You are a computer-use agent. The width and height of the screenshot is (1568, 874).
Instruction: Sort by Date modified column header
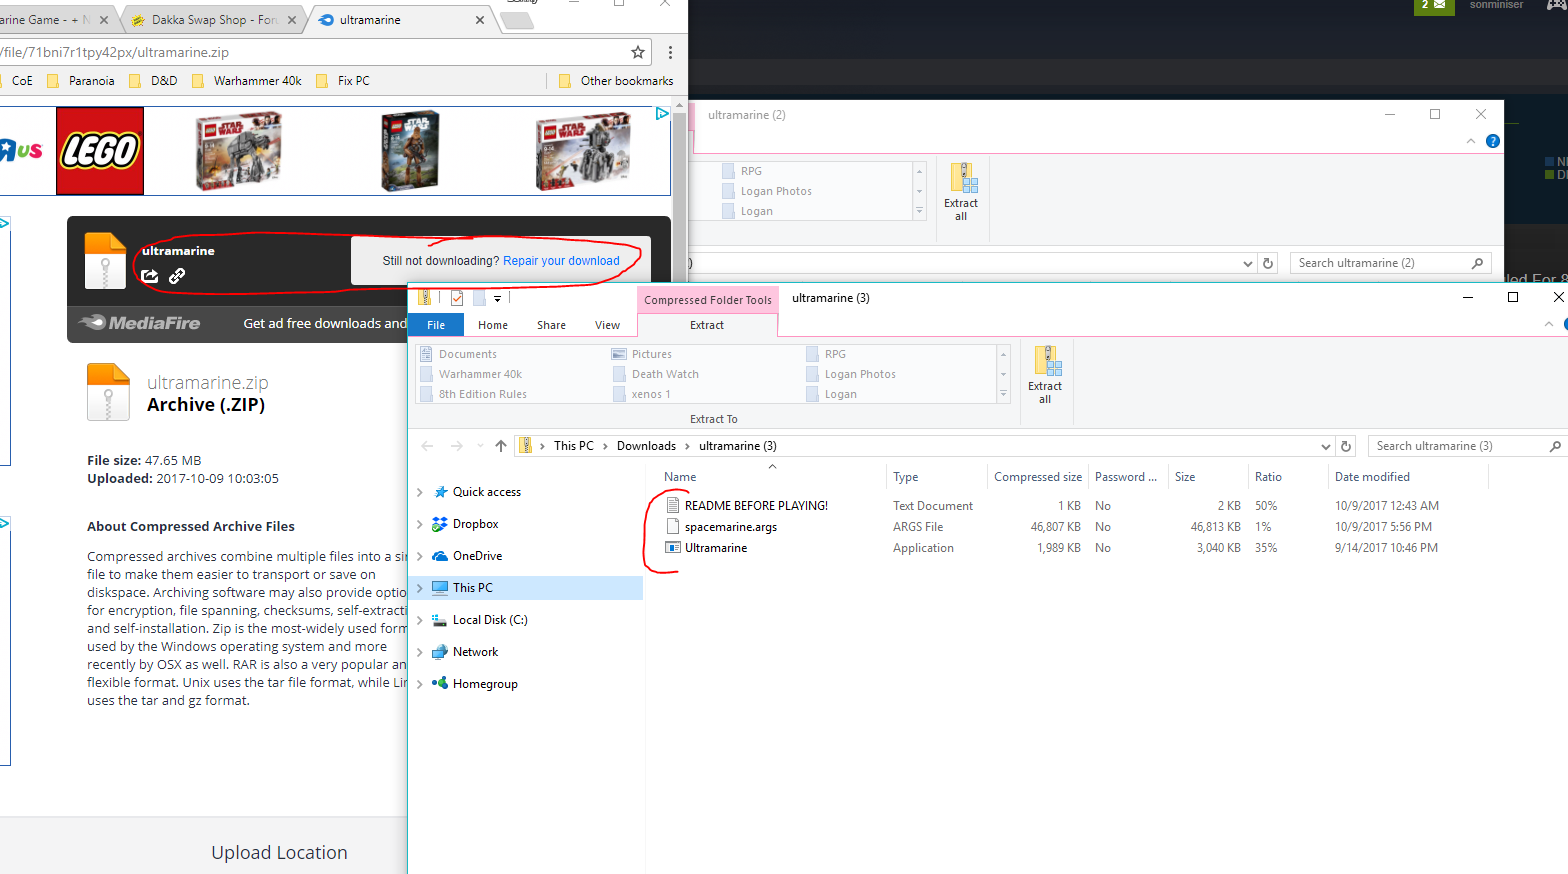pos(1372,477)
